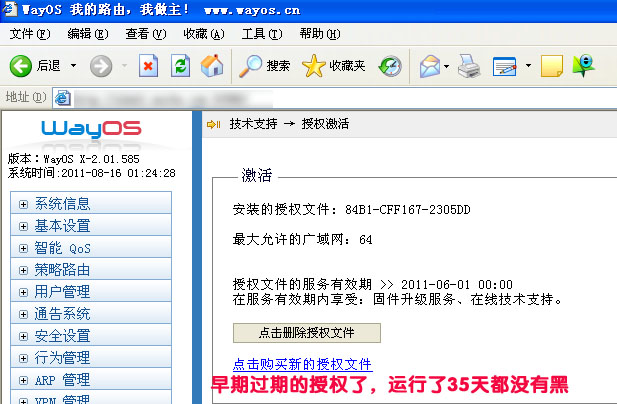Screen dimensions: 617x404
Task: Select 用户管理 sidebar item label
Action: [x=63, y=292]
